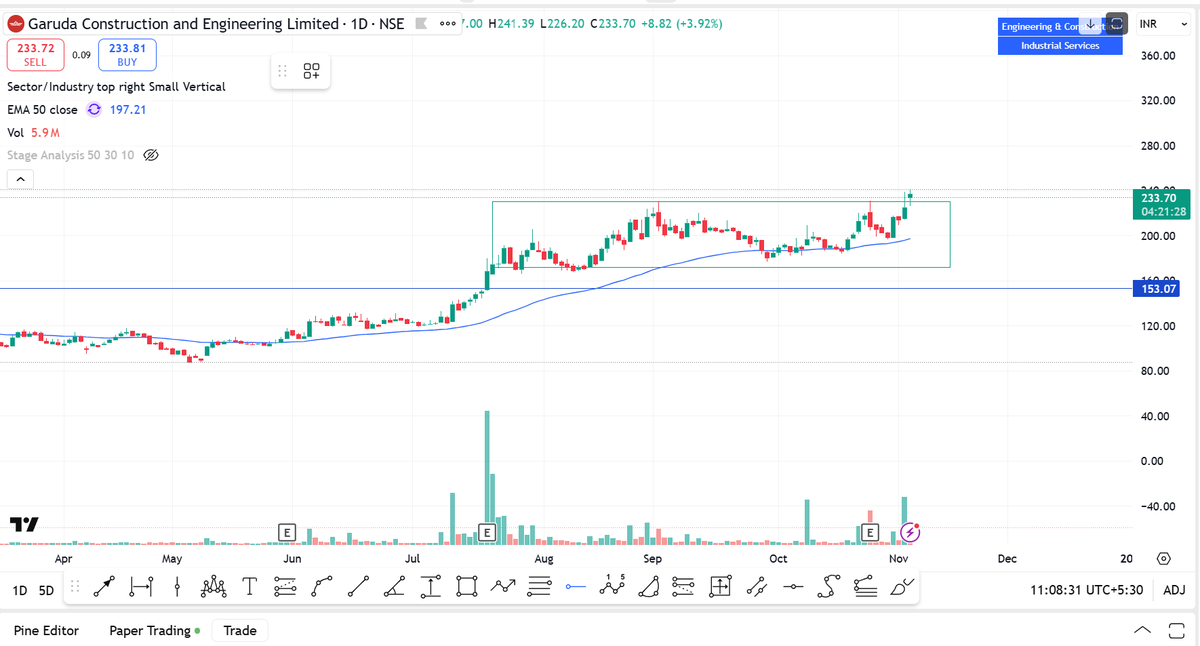Click the Stage Analysis 50 30 10 label
This screenshot has width=1200, height=646.
[x=71, y=155]
